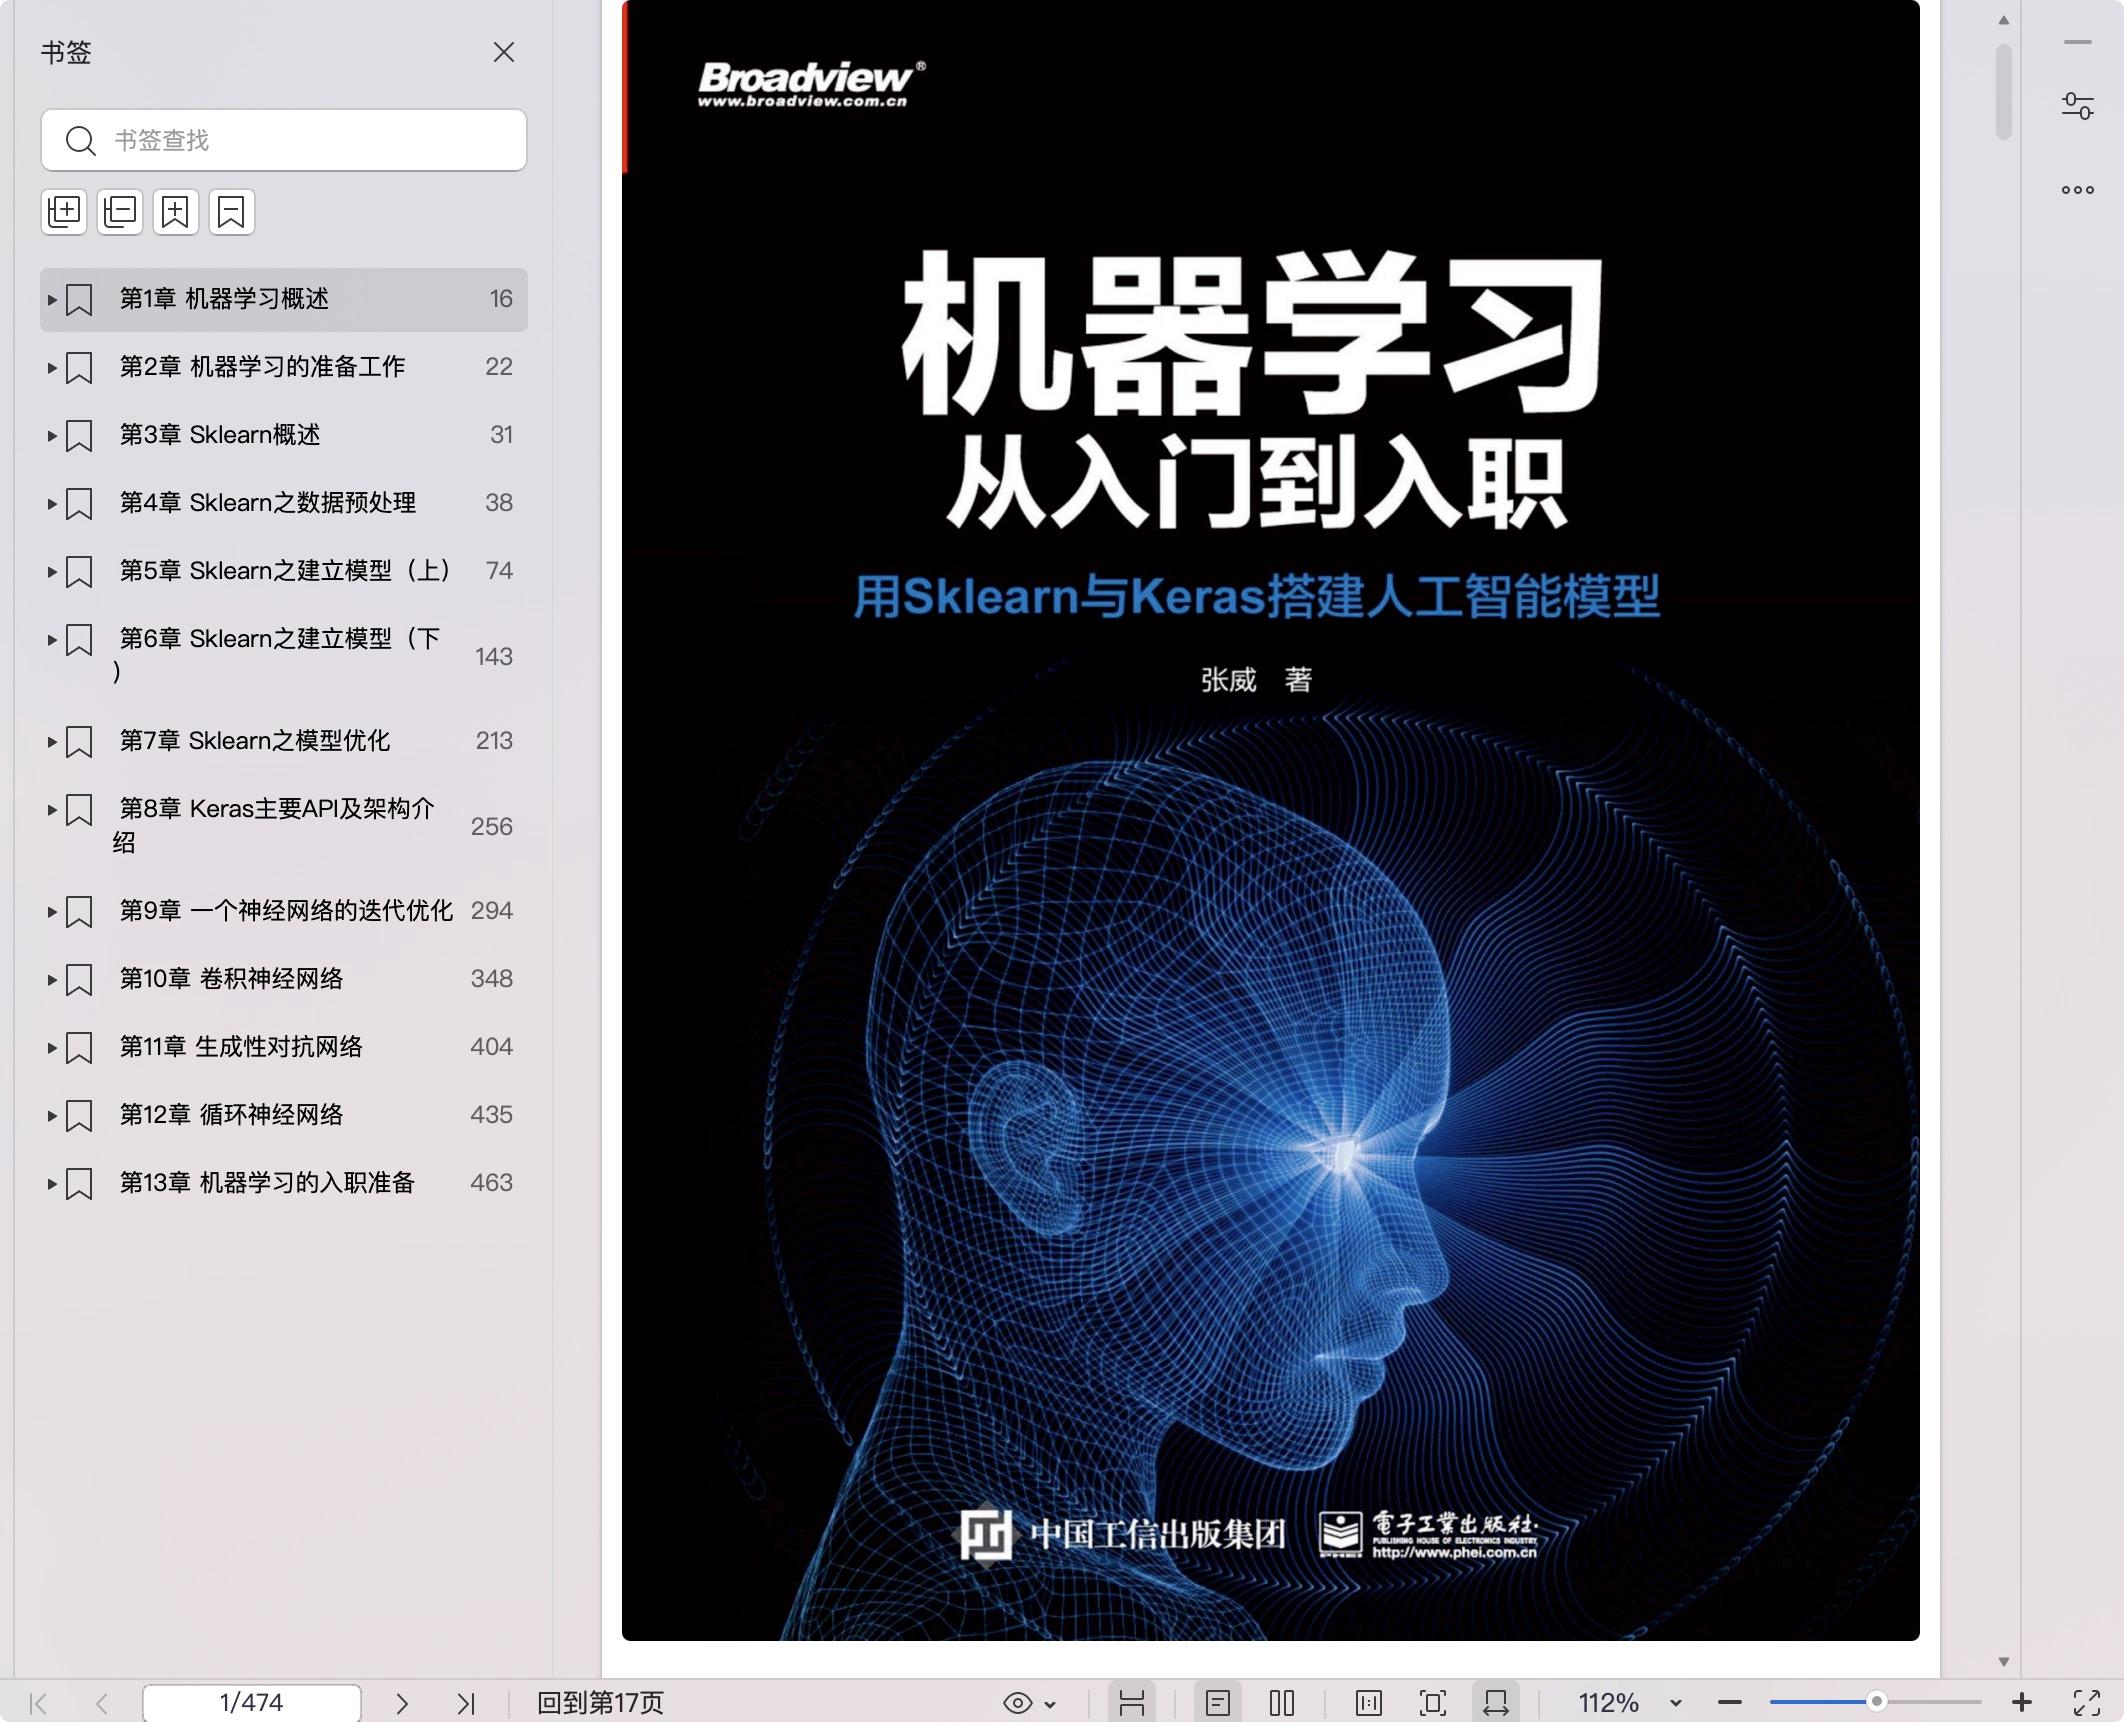Click the page number field 1/474

point(252,1702)
